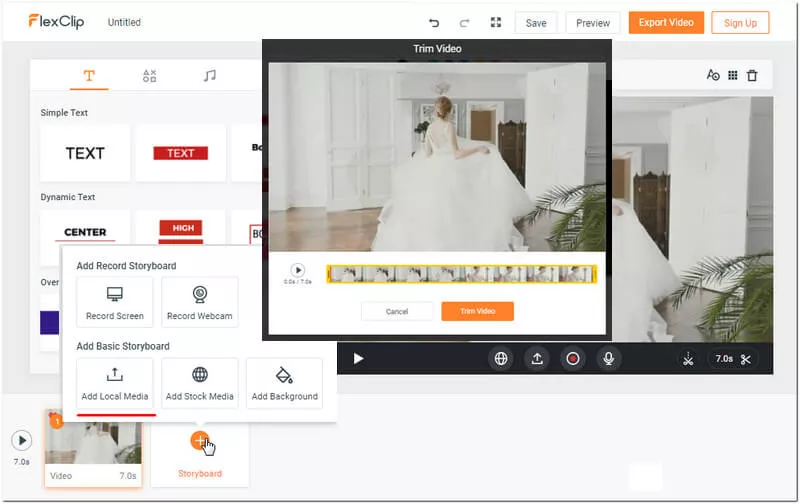
Task: Confirm with orange Trim Video button
Action: pyautogui.click(x=478, y=311)
